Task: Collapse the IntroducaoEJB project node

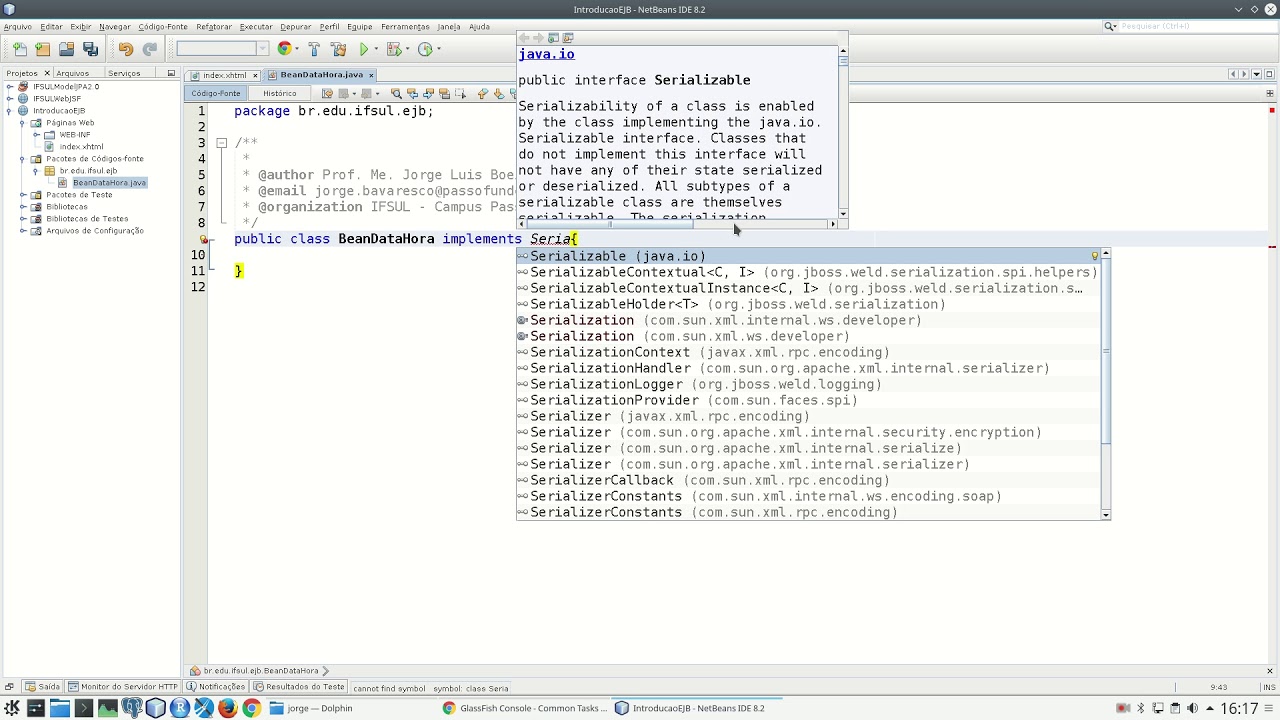Action: click(x=10, y=111)
